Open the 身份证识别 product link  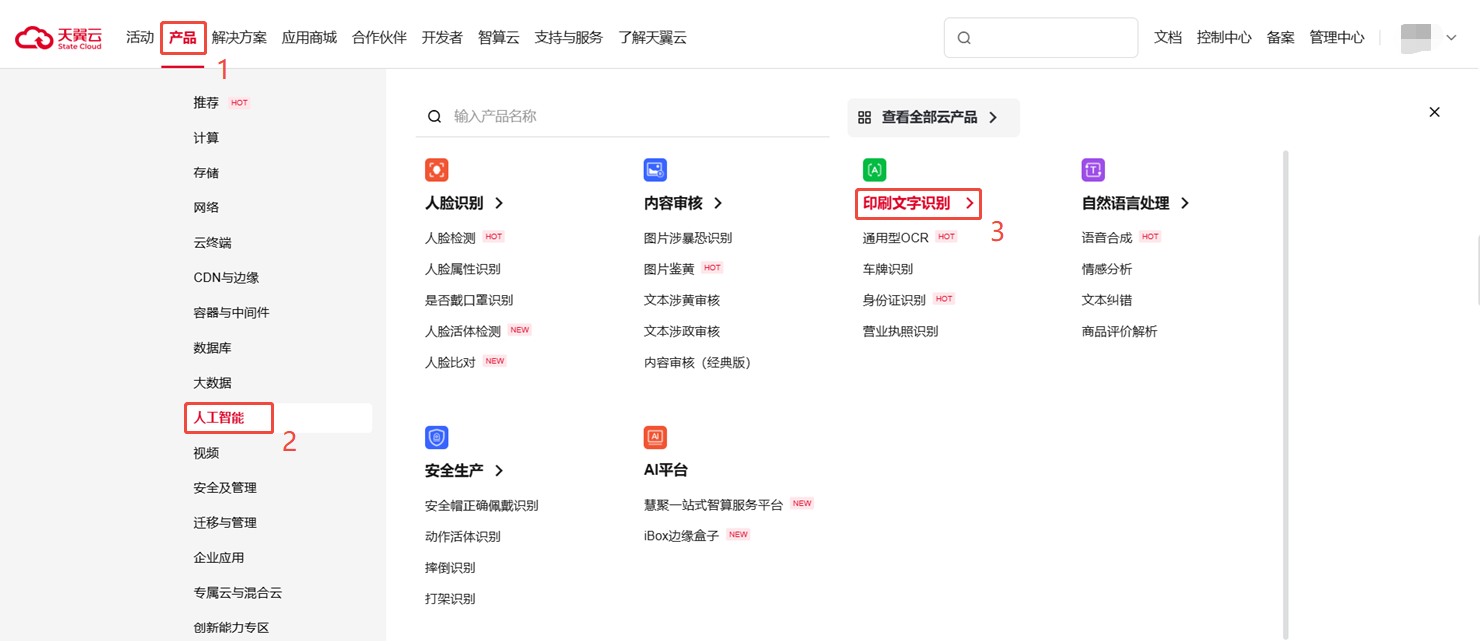point(895,300)
